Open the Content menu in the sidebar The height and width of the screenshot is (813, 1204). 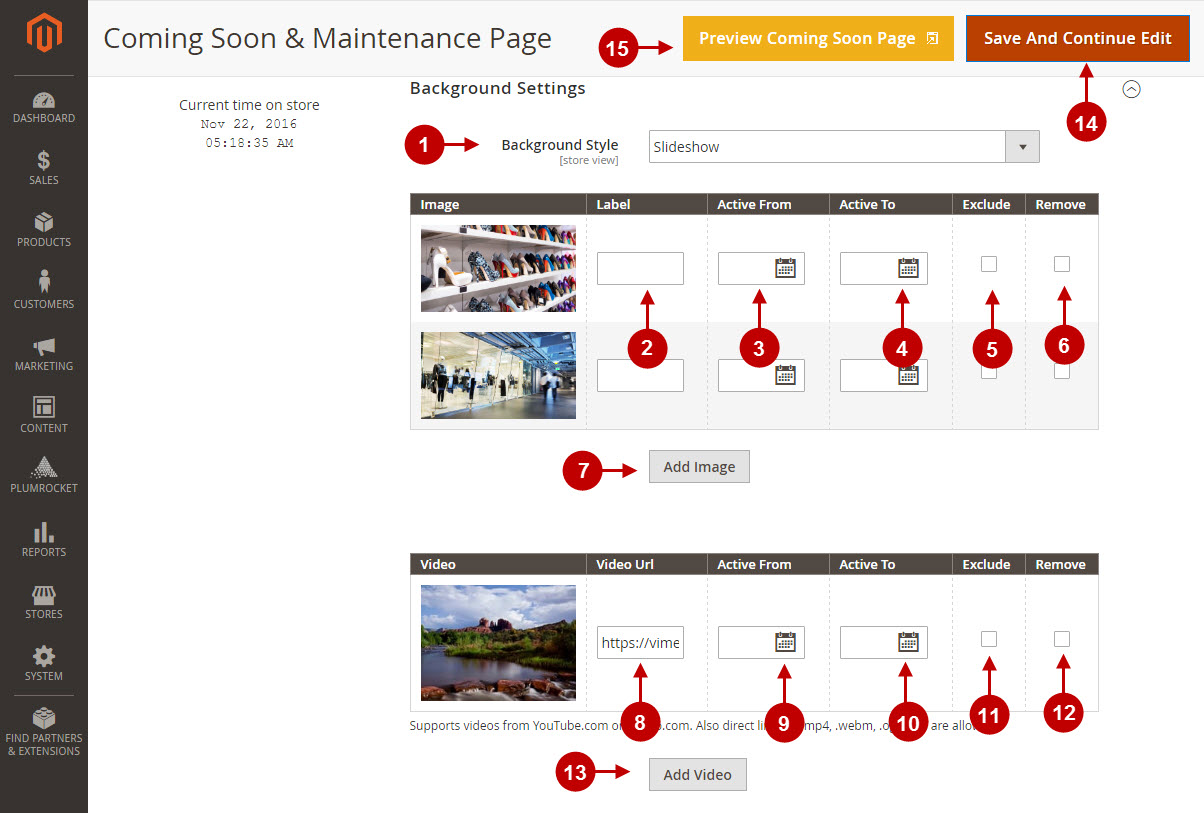coord(44,416)
